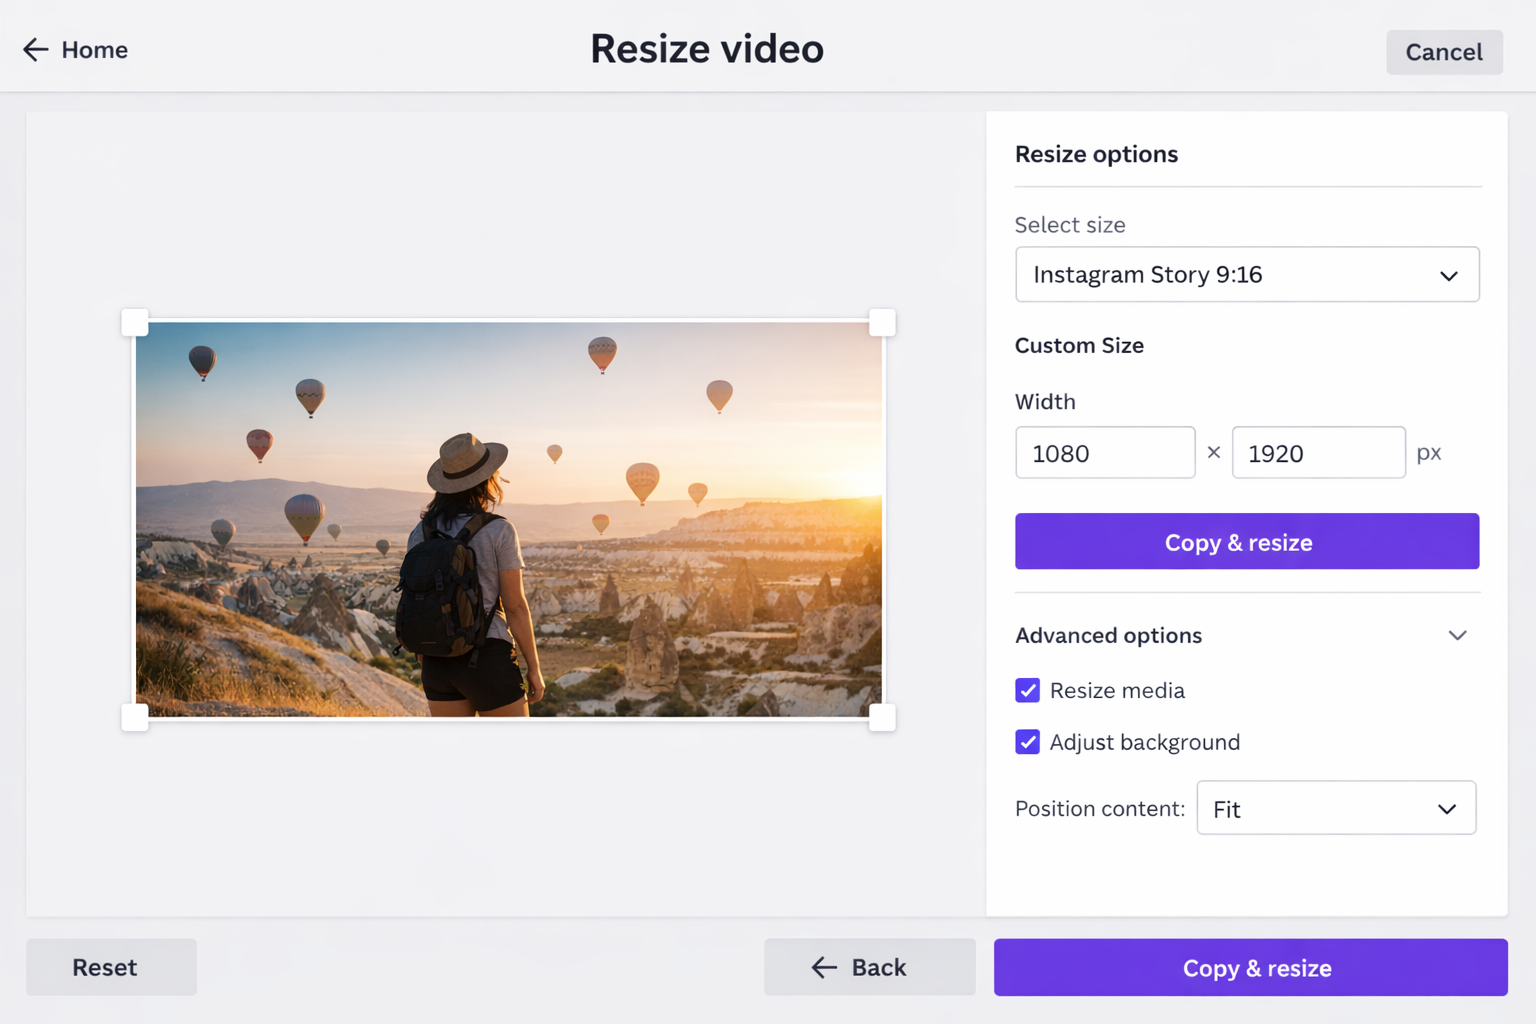Click the bottom-left corner handle of the image
The height and width of the screenshot is (1024, 1536).
coord(135,717)
